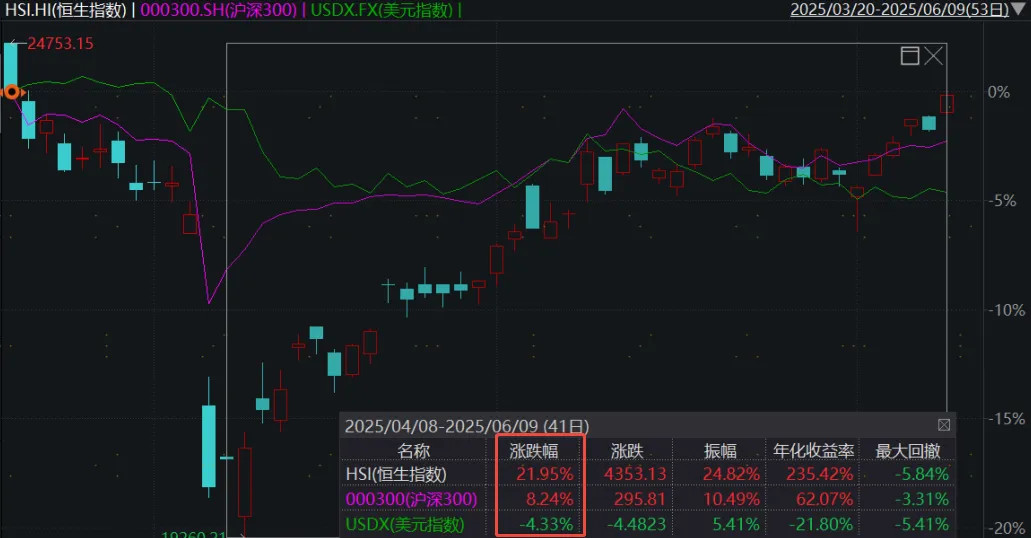This screenshot has width=1031, height=538.
Task: Close the selection range box with X
Action: pos(934,56)
